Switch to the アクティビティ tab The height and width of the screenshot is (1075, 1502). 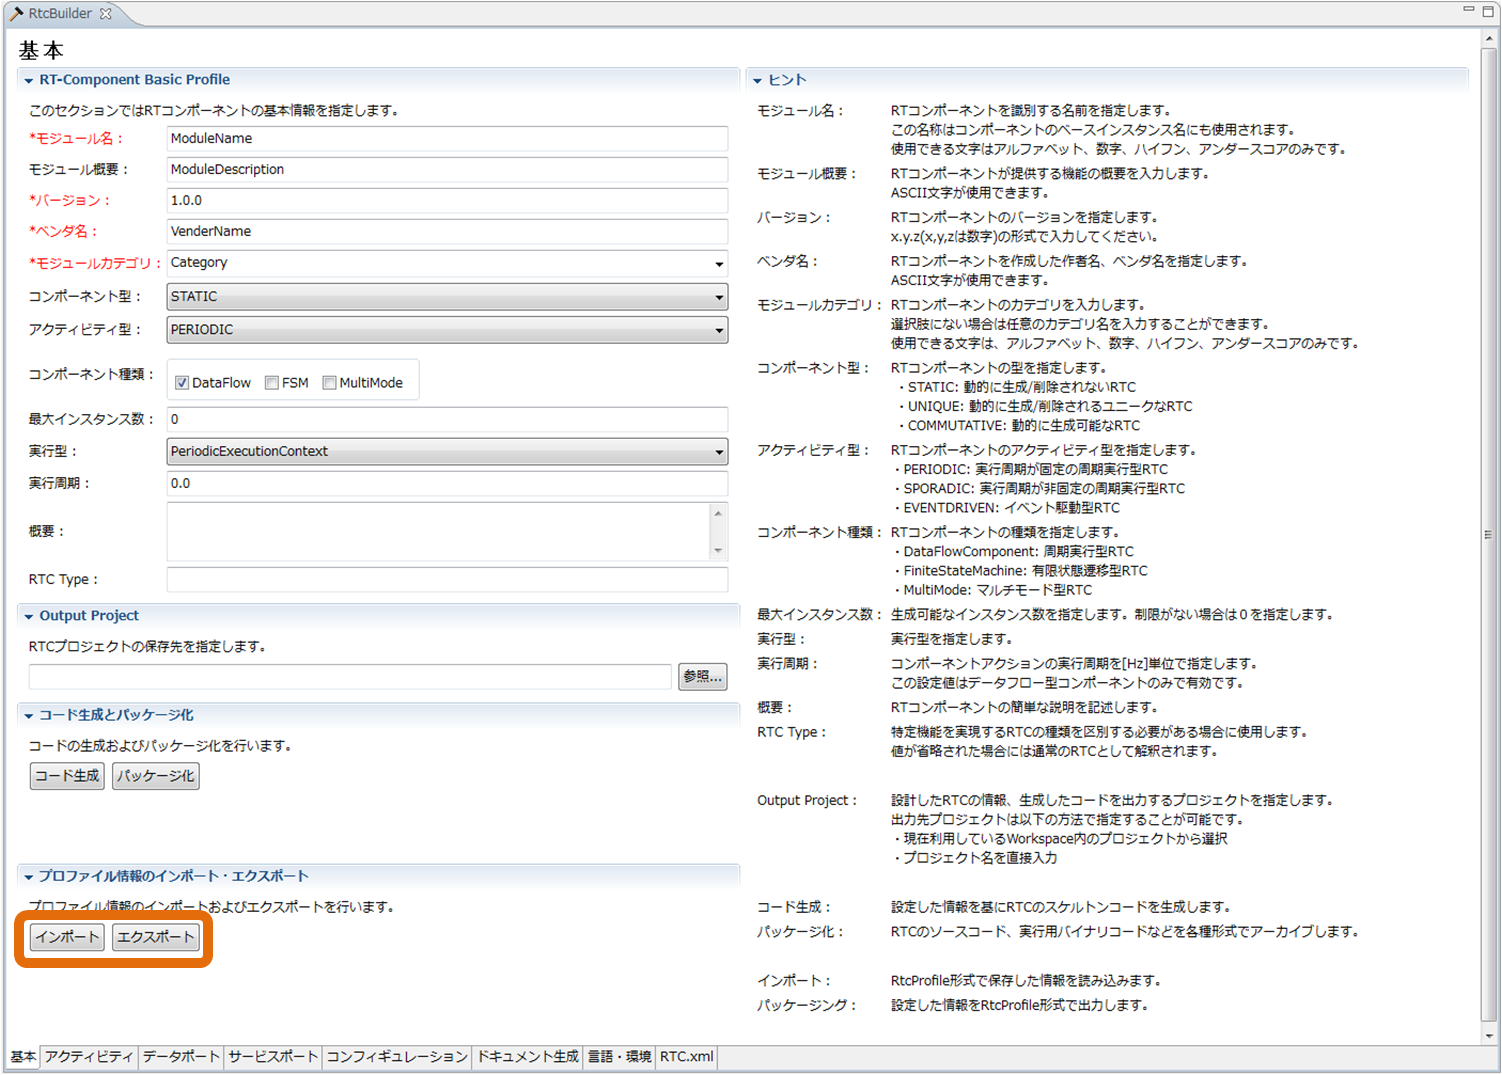(x=89, y=1057)
